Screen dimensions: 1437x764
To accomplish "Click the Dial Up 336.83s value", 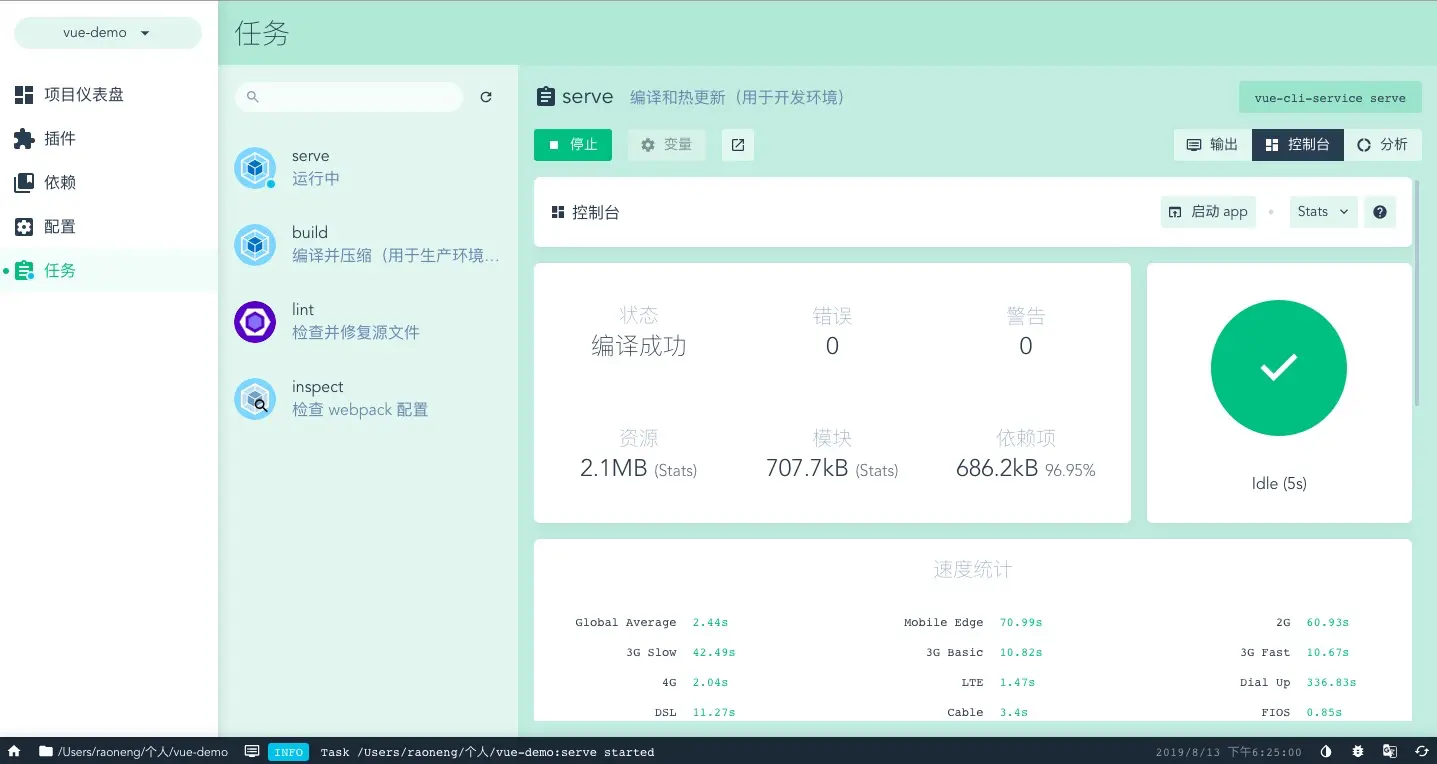I will tap(1331, 682).
